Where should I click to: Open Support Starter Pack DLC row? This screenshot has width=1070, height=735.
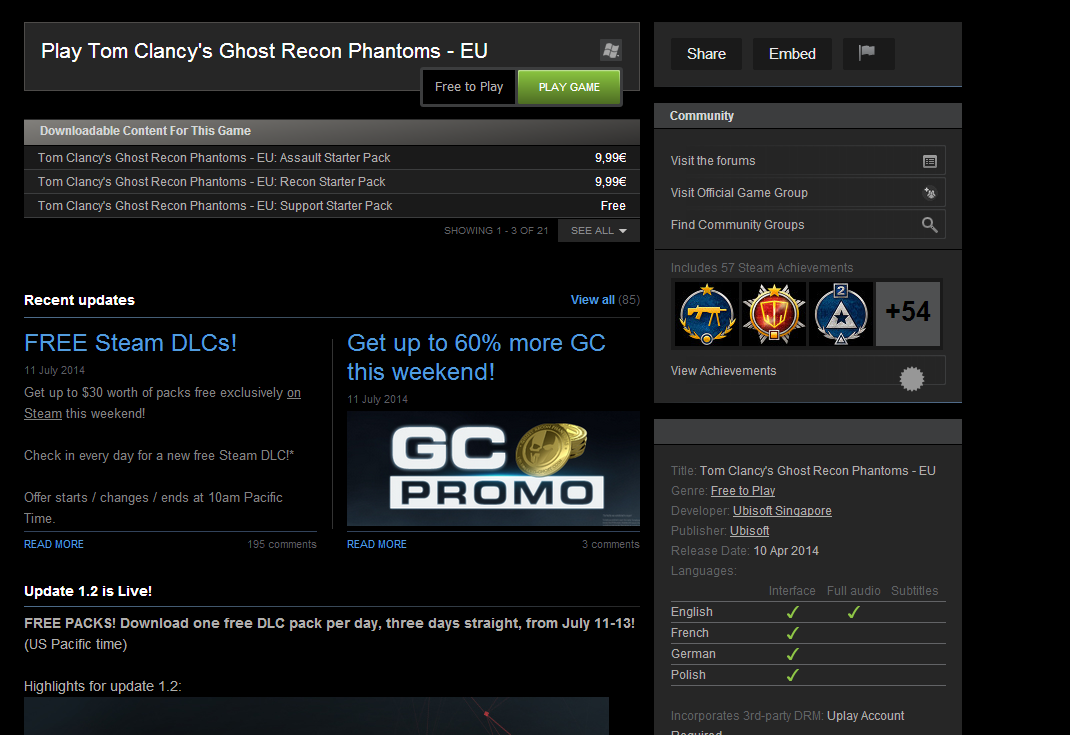click(332, 205)
